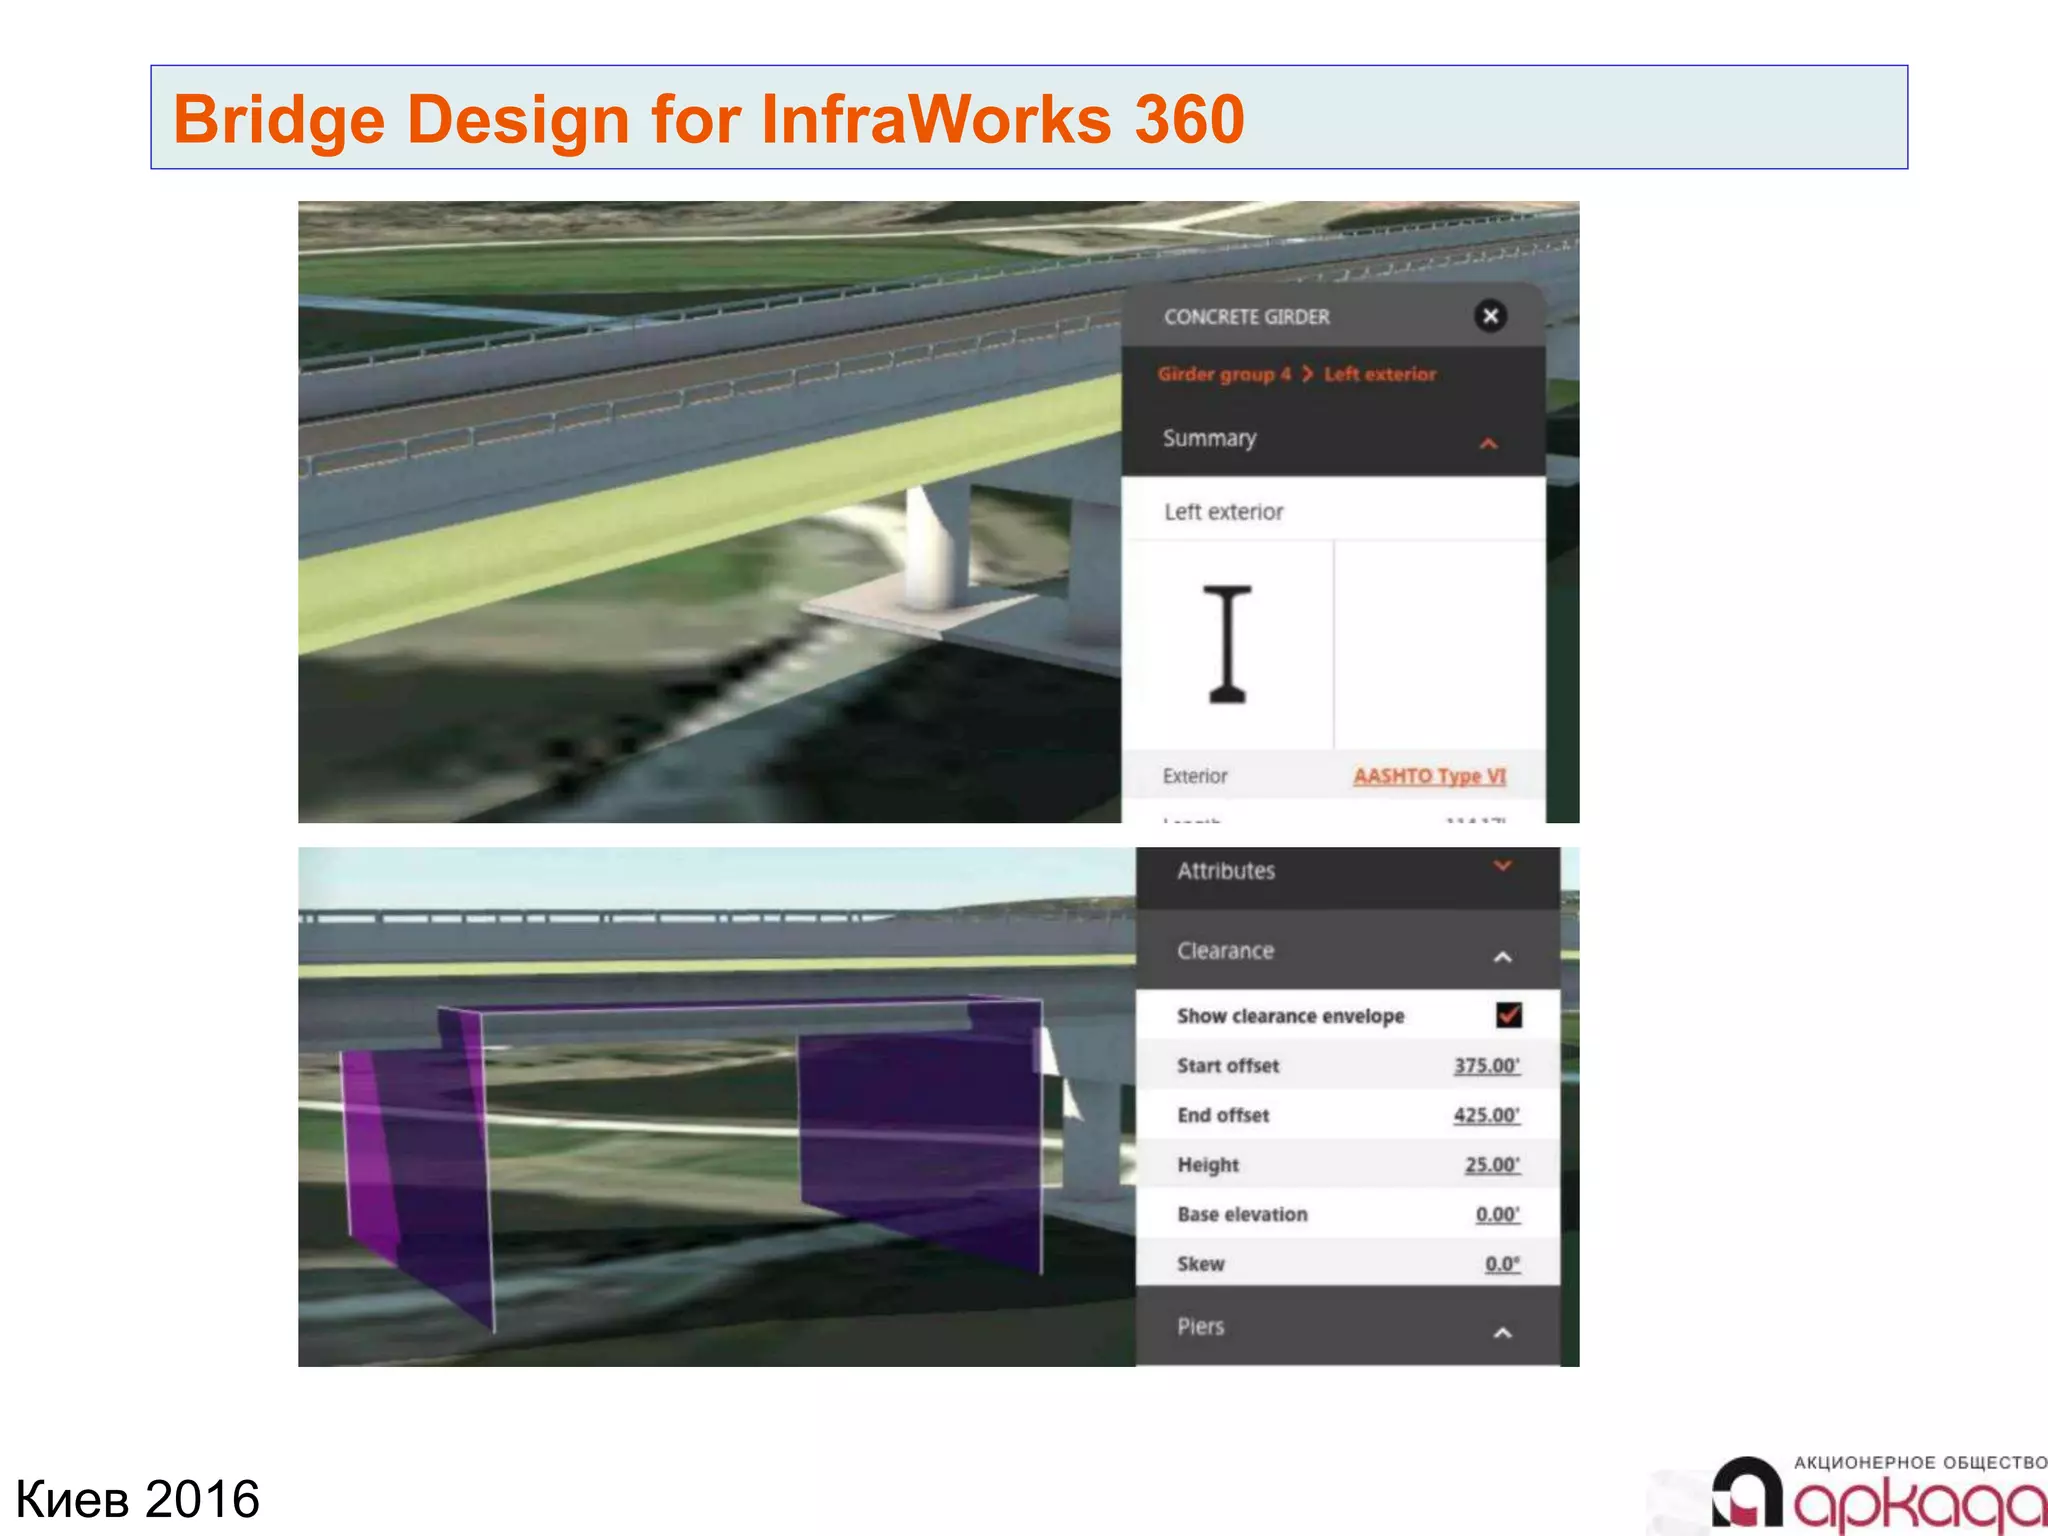This screenshot has width=2048, height=1536.
Task: Edit the Start offset value 375.00'
Action: (1487, 1066)
